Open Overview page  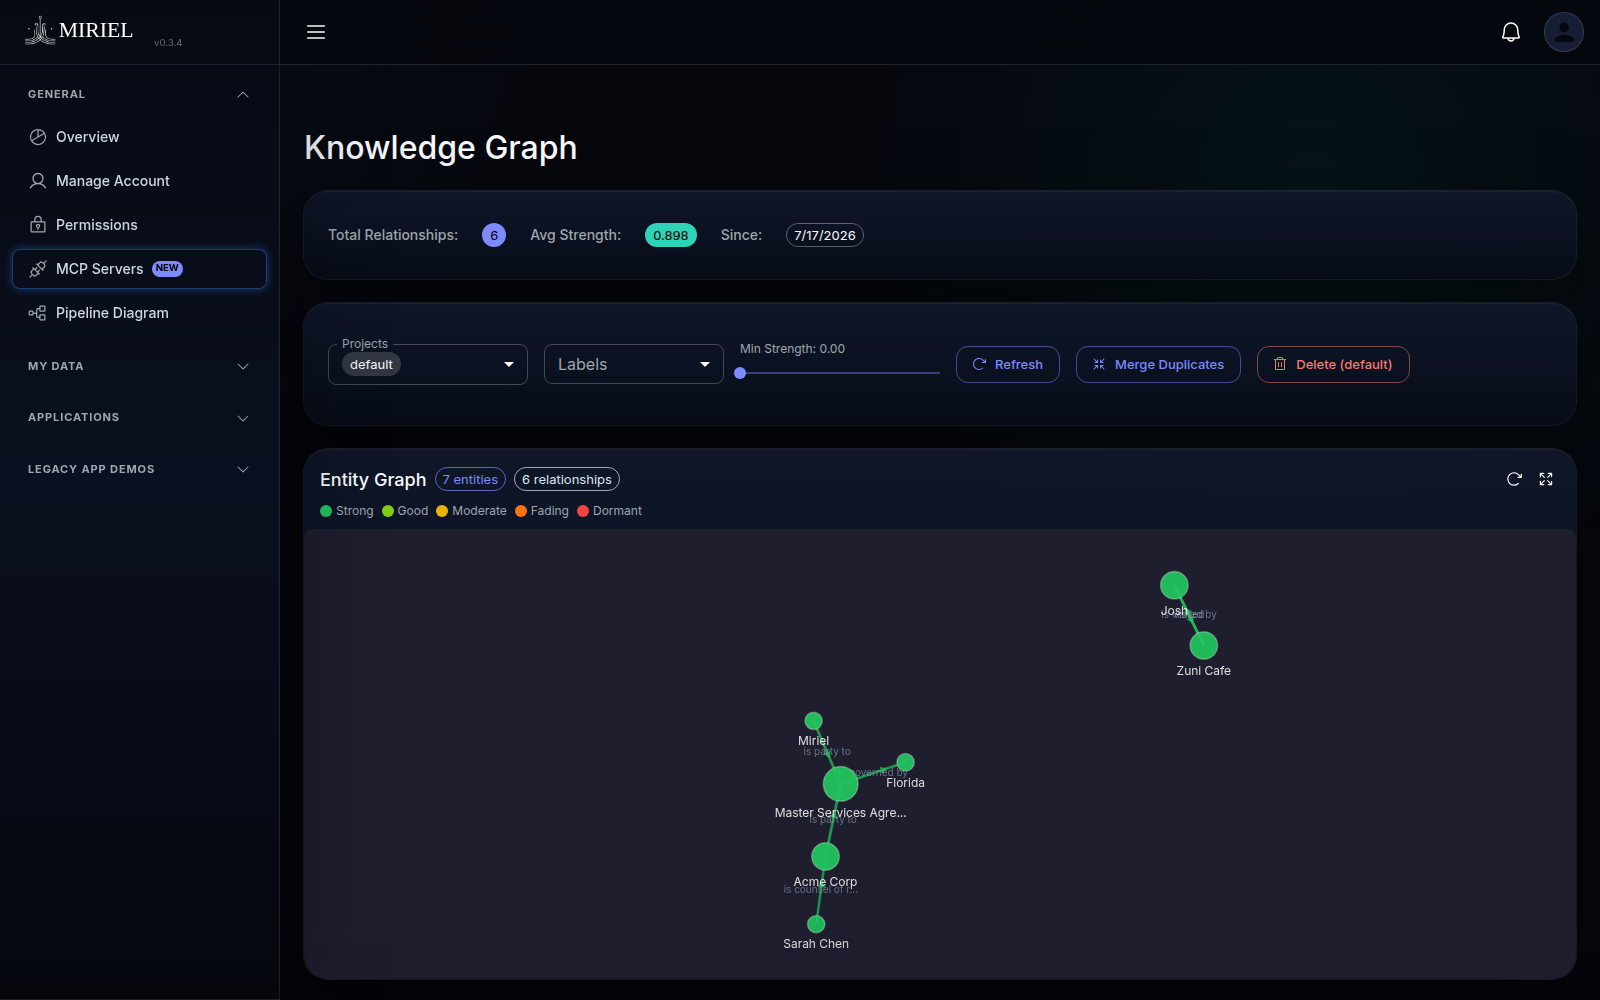tap(139, 137)
